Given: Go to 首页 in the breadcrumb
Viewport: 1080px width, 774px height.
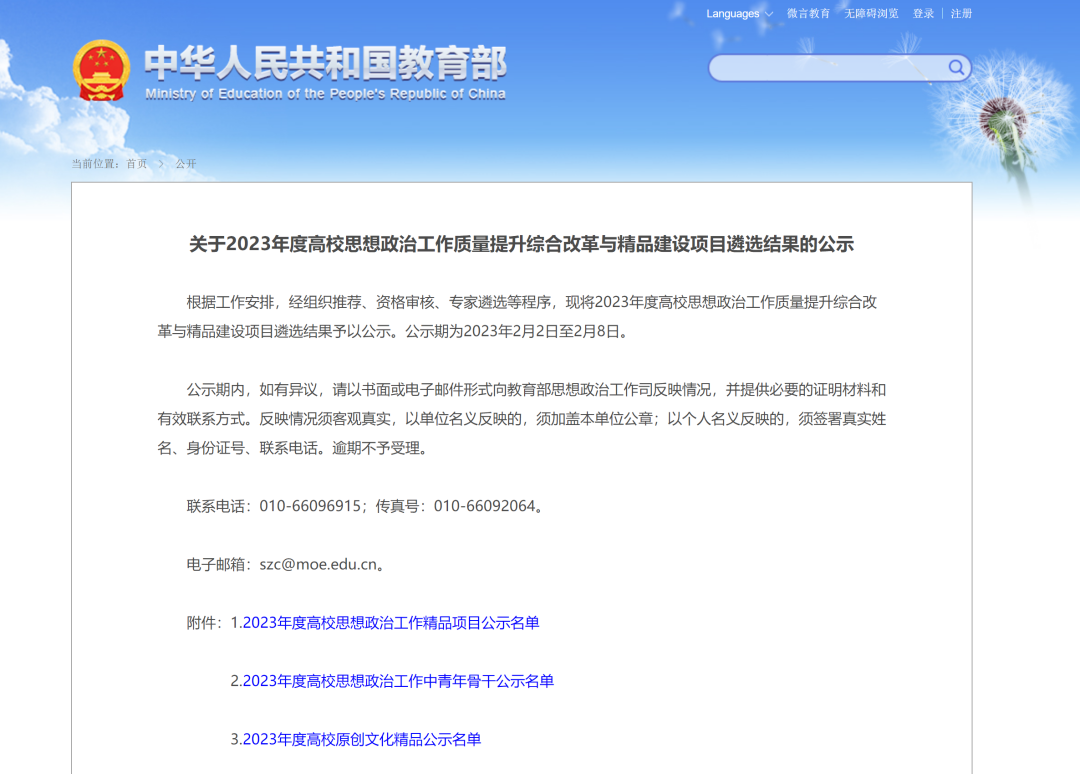Looking at the screenshot, I should pyautogui.click(x=136, y=164).
